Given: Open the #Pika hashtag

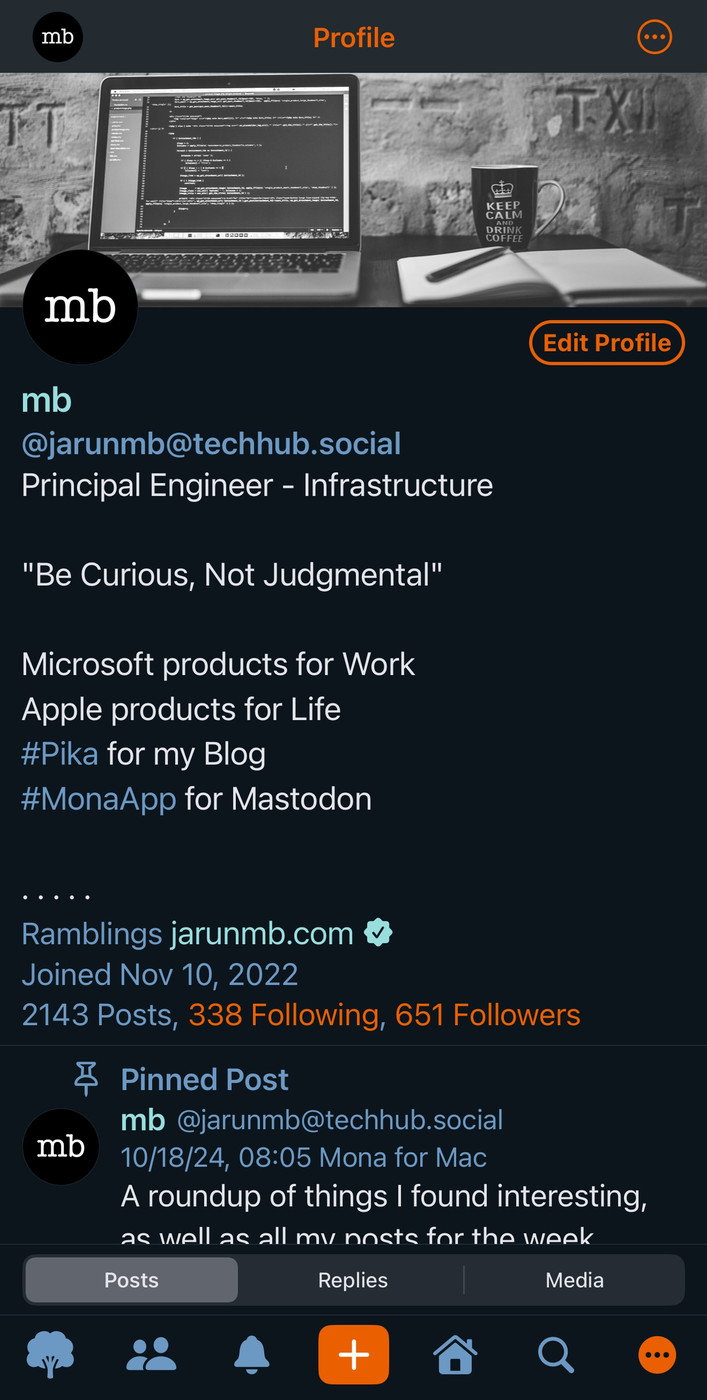Looking at the screenshot, I should pyautogui.click(x=60, y=754).
